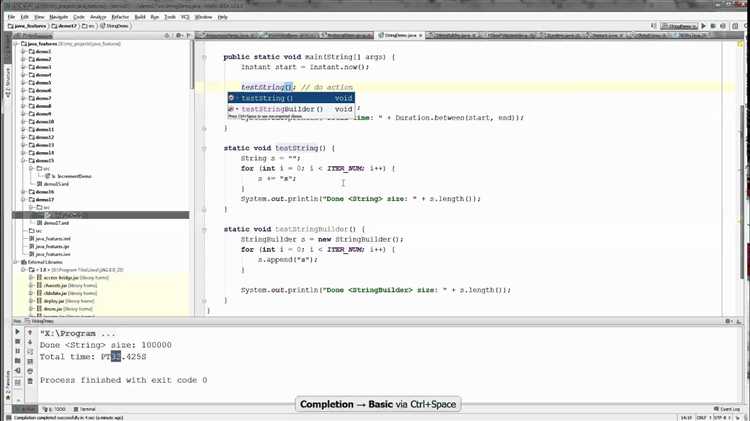Select the deploy.jar library entry
Image resolution: width=750 pixels, height=421 pixels.
click(x=65, y=301)
